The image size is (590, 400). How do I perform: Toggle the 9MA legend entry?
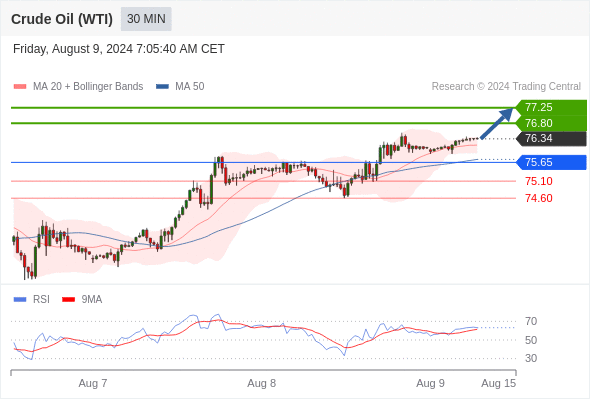pyautogui.click(x=82, y=300)
